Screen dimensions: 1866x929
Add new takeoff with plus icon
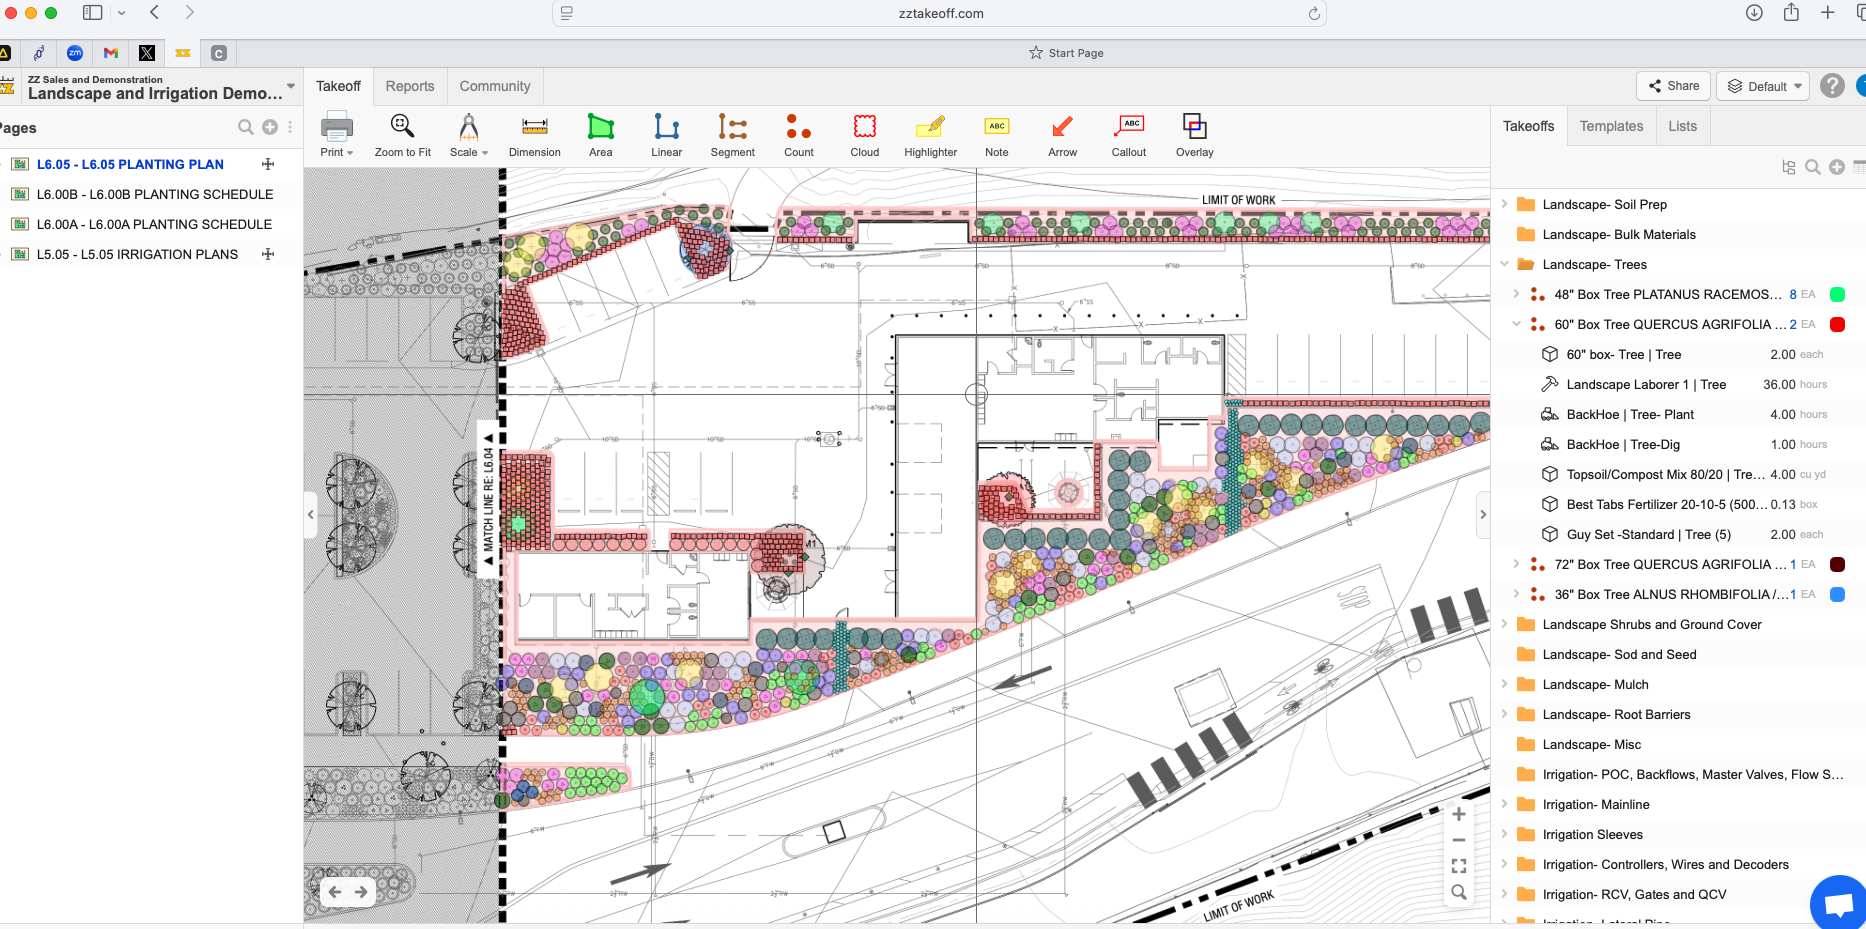(1837, 167)
